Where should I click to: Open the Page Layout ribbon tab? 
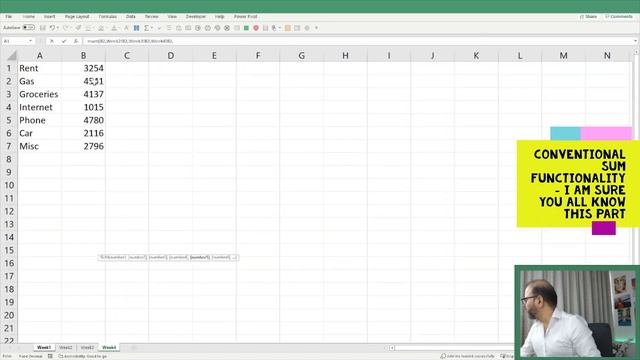click(x=77, y=17)
